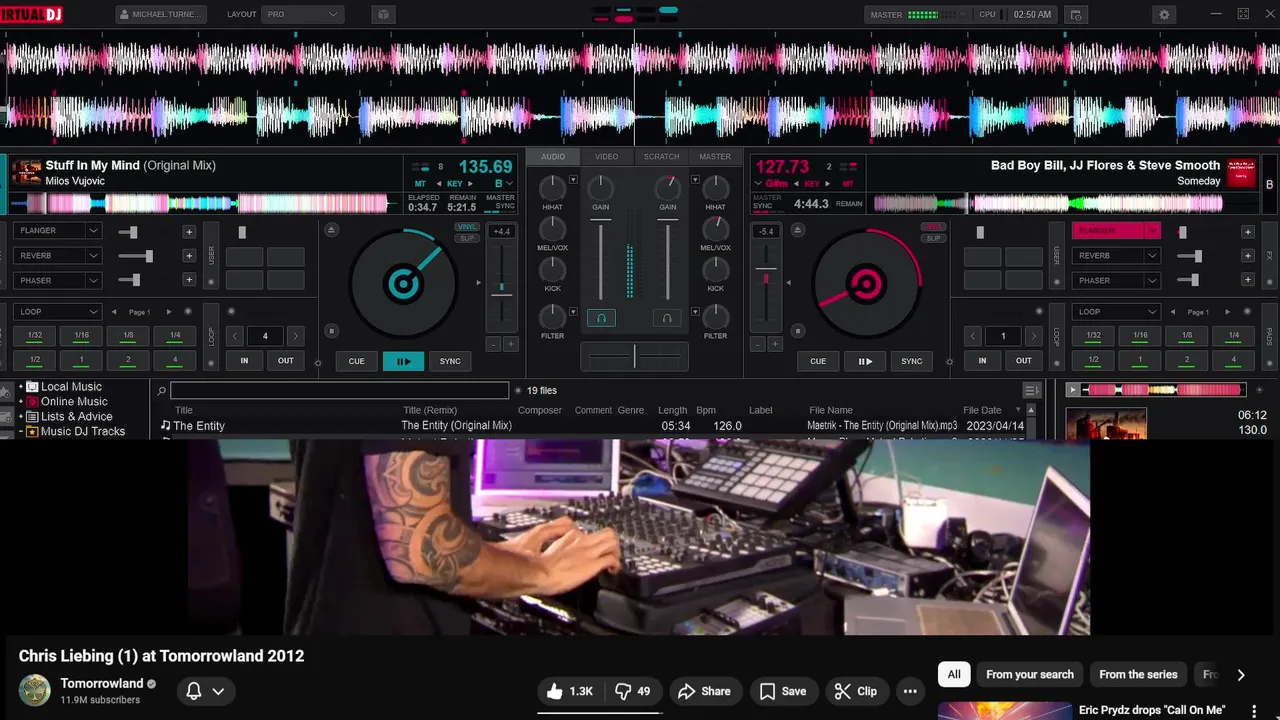Dislike the Tomorrowland video
The image size is (1280, 720).
point(632,691)
